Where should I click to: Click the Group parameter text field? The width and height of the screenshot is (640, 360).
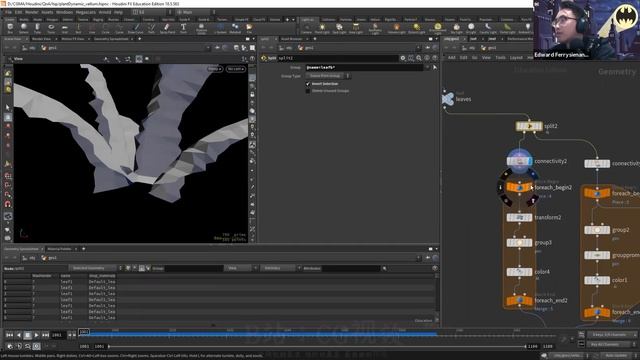(x=365, y=67)
